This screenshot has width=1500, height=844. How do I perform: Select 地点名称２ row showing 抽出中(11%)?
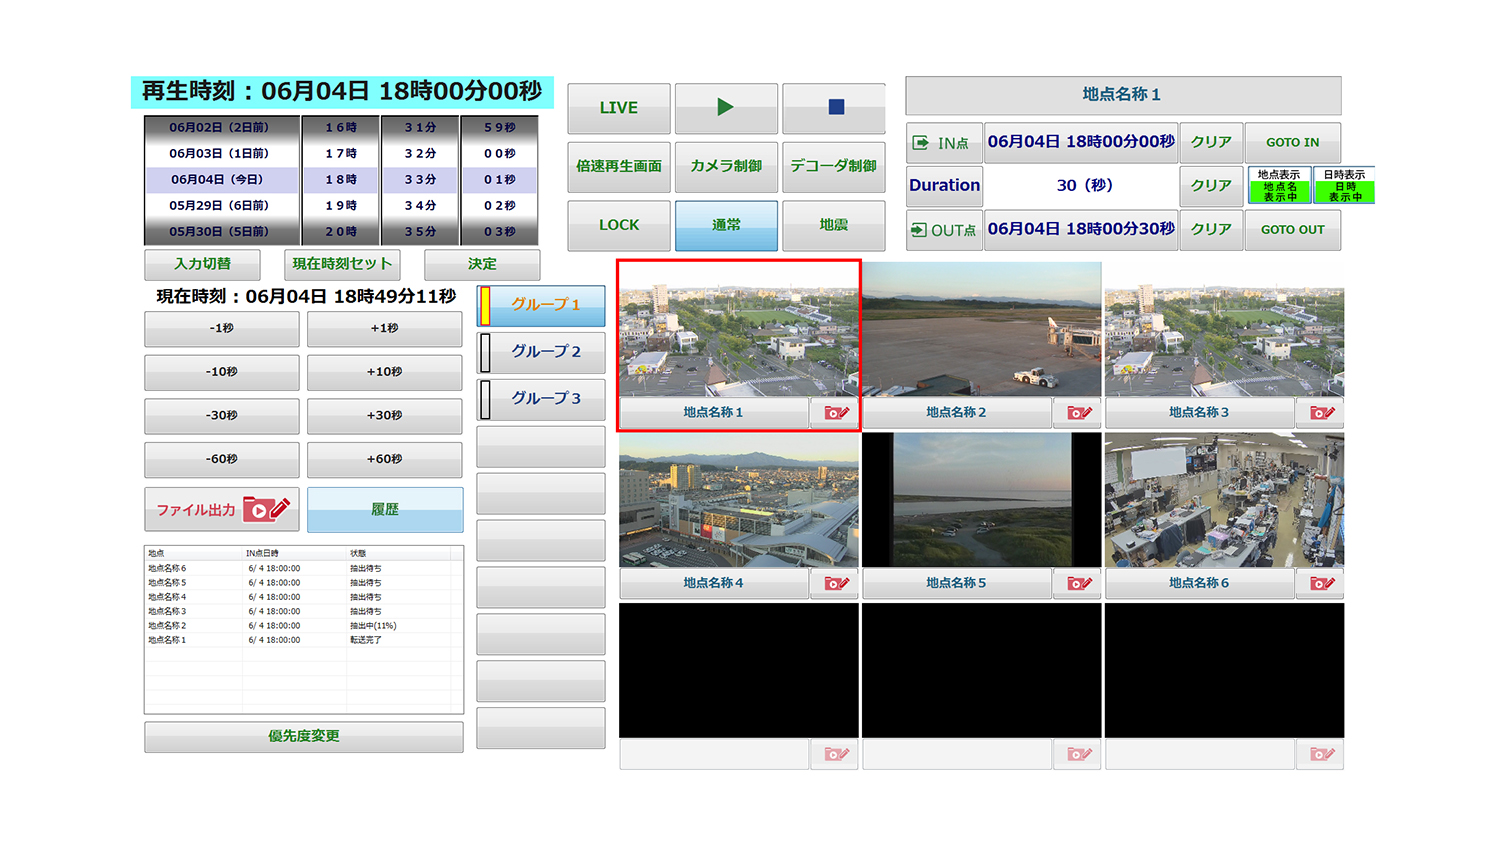(x=303, y=626)
